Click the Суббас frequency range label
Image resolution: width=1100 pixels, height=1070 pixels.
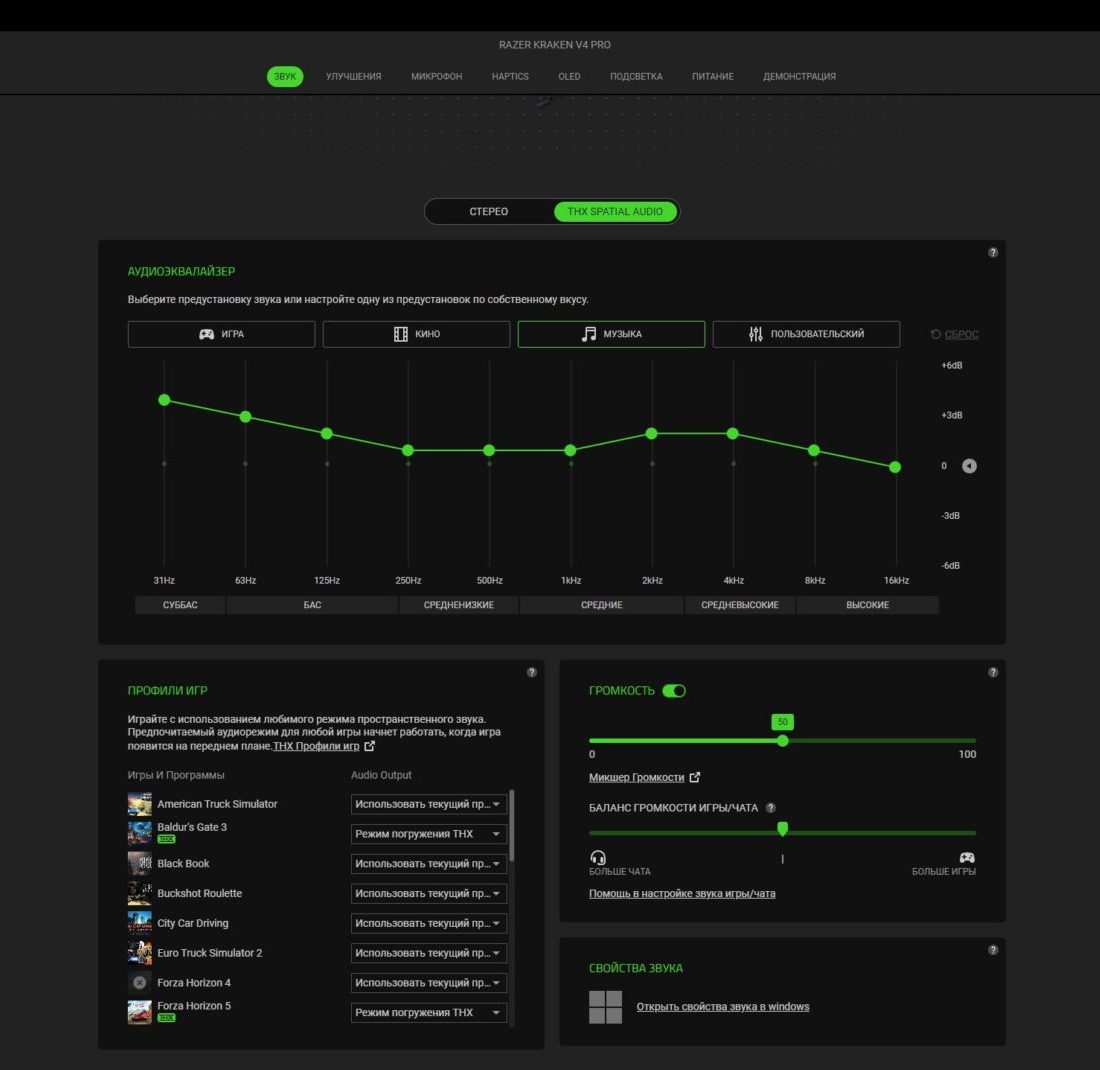pyautogui.click(x=180, y=605)
